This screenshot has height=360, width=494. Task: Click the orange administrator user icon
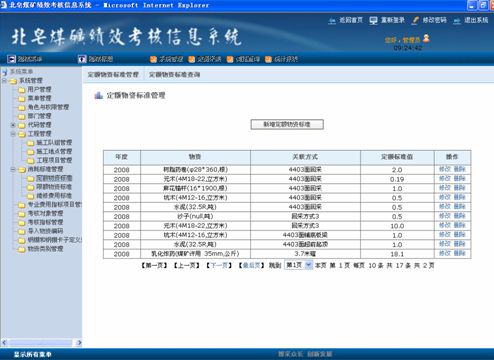click(x=426, y=39)
